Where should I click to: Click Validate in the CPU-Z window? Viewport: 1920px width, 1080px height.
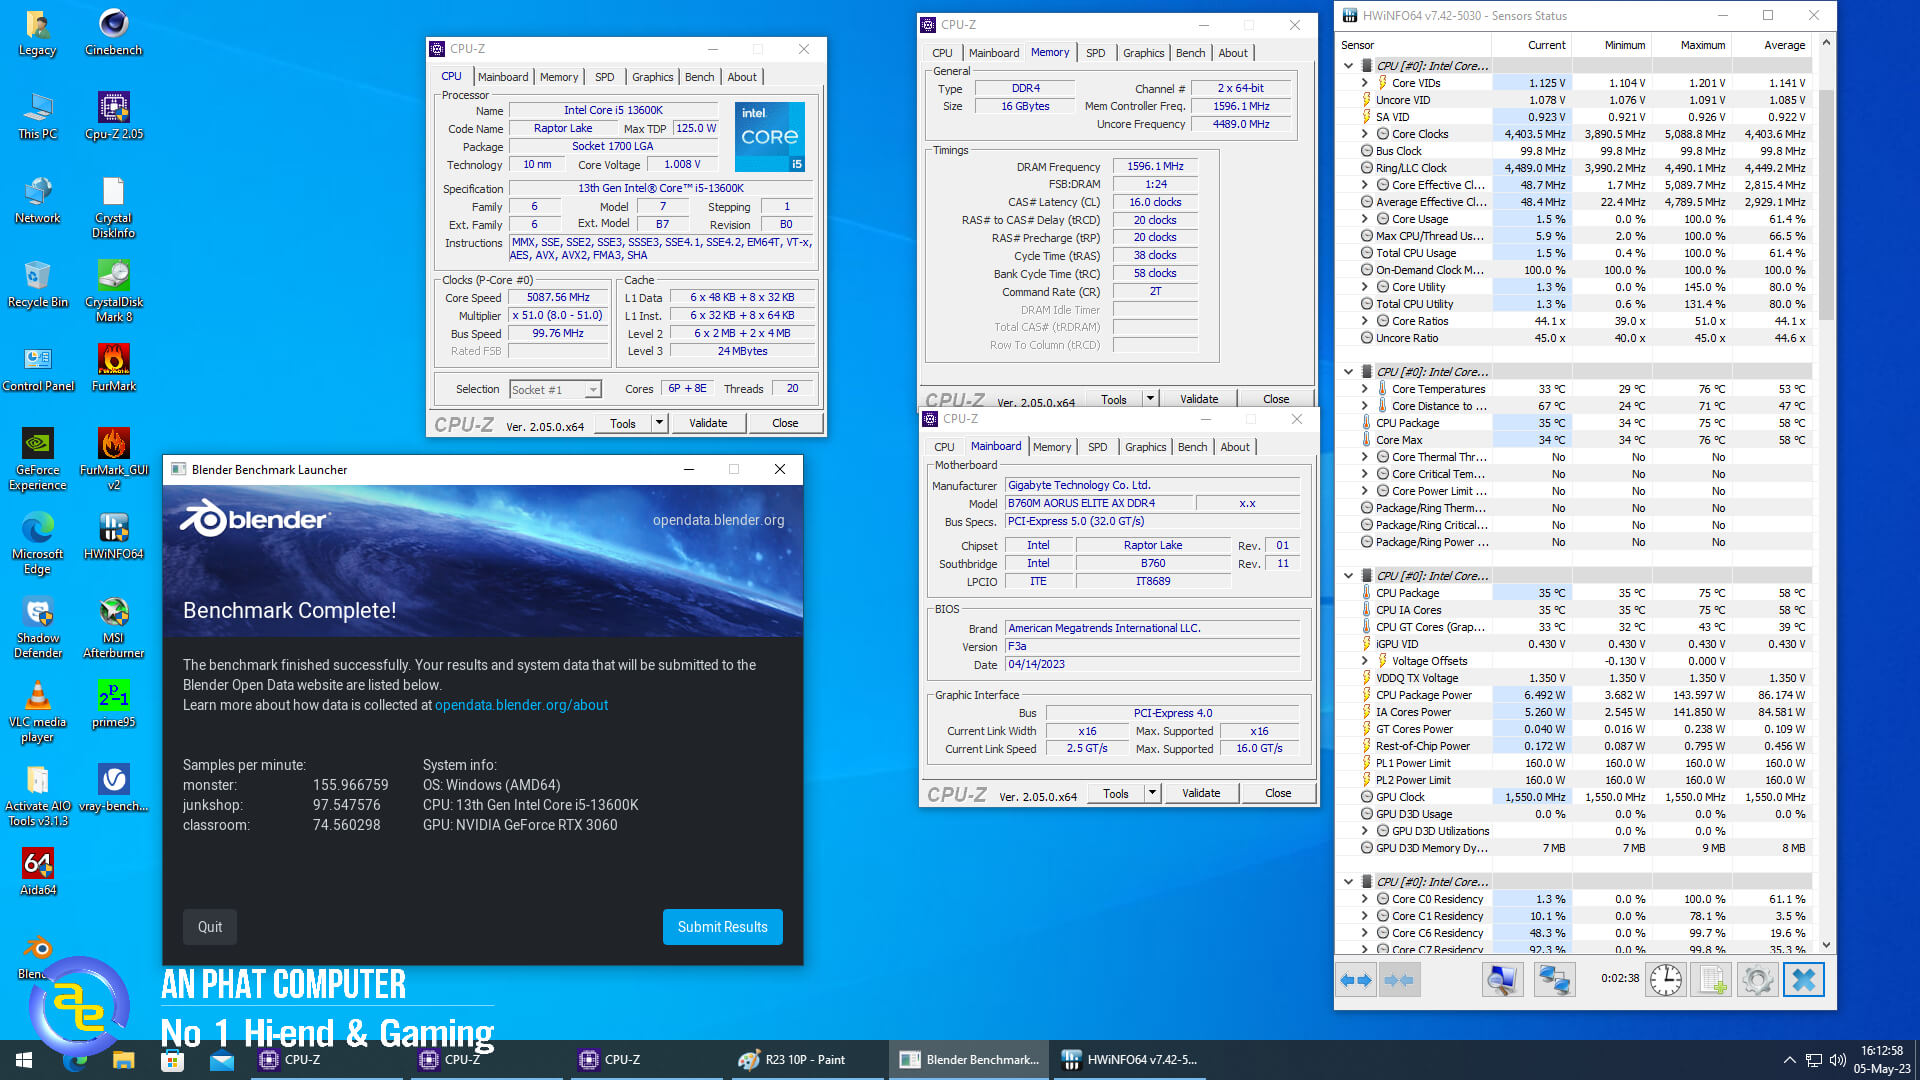pyautogui.click(x=708, y=422)
